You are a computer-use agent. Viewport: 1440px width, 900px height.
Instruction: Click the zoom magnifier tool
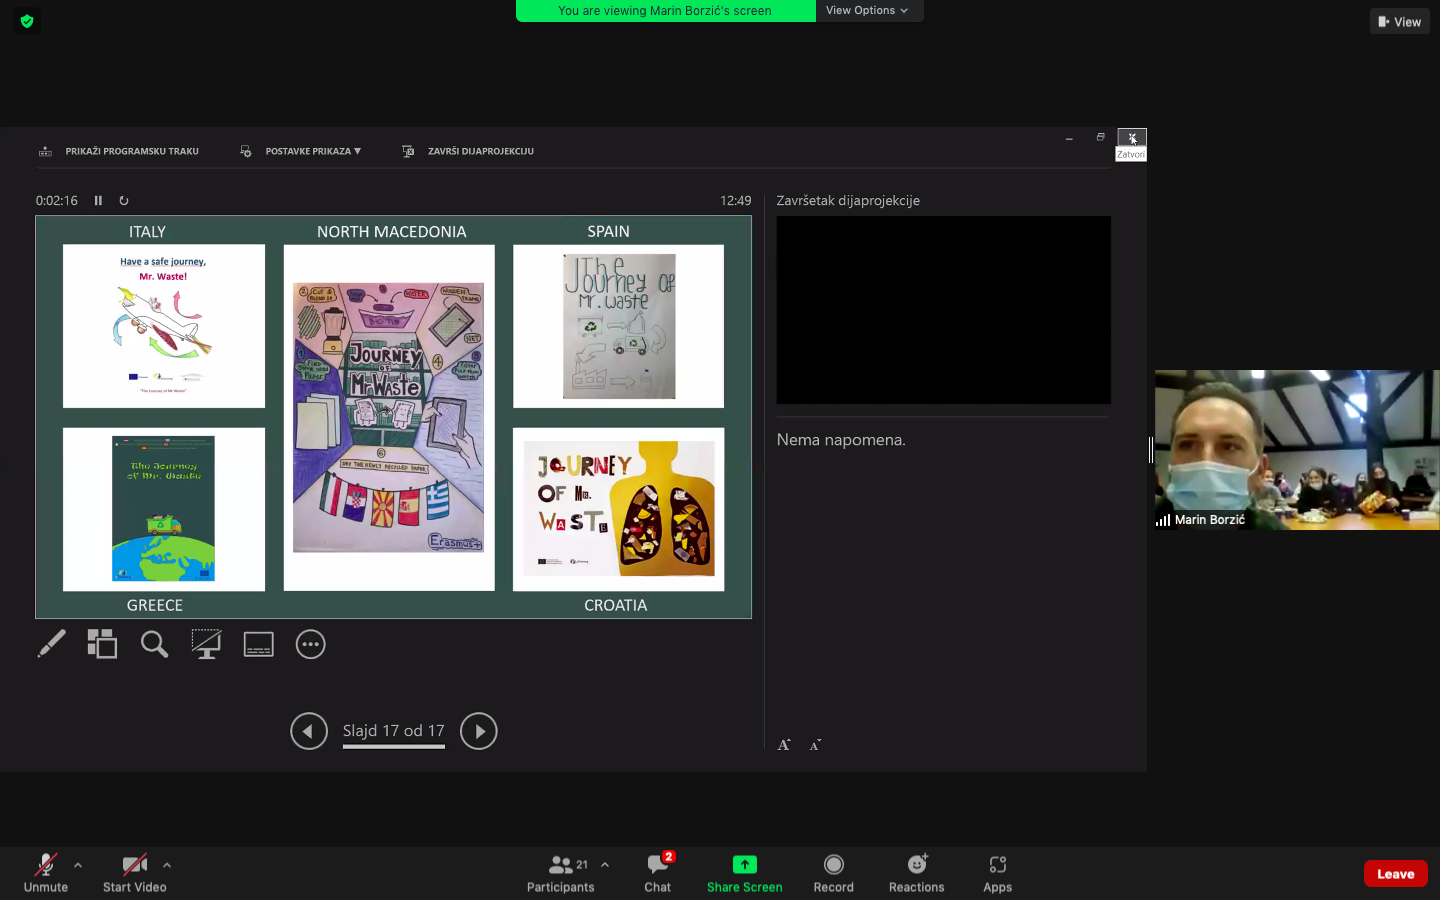click(x=154, y=644)
